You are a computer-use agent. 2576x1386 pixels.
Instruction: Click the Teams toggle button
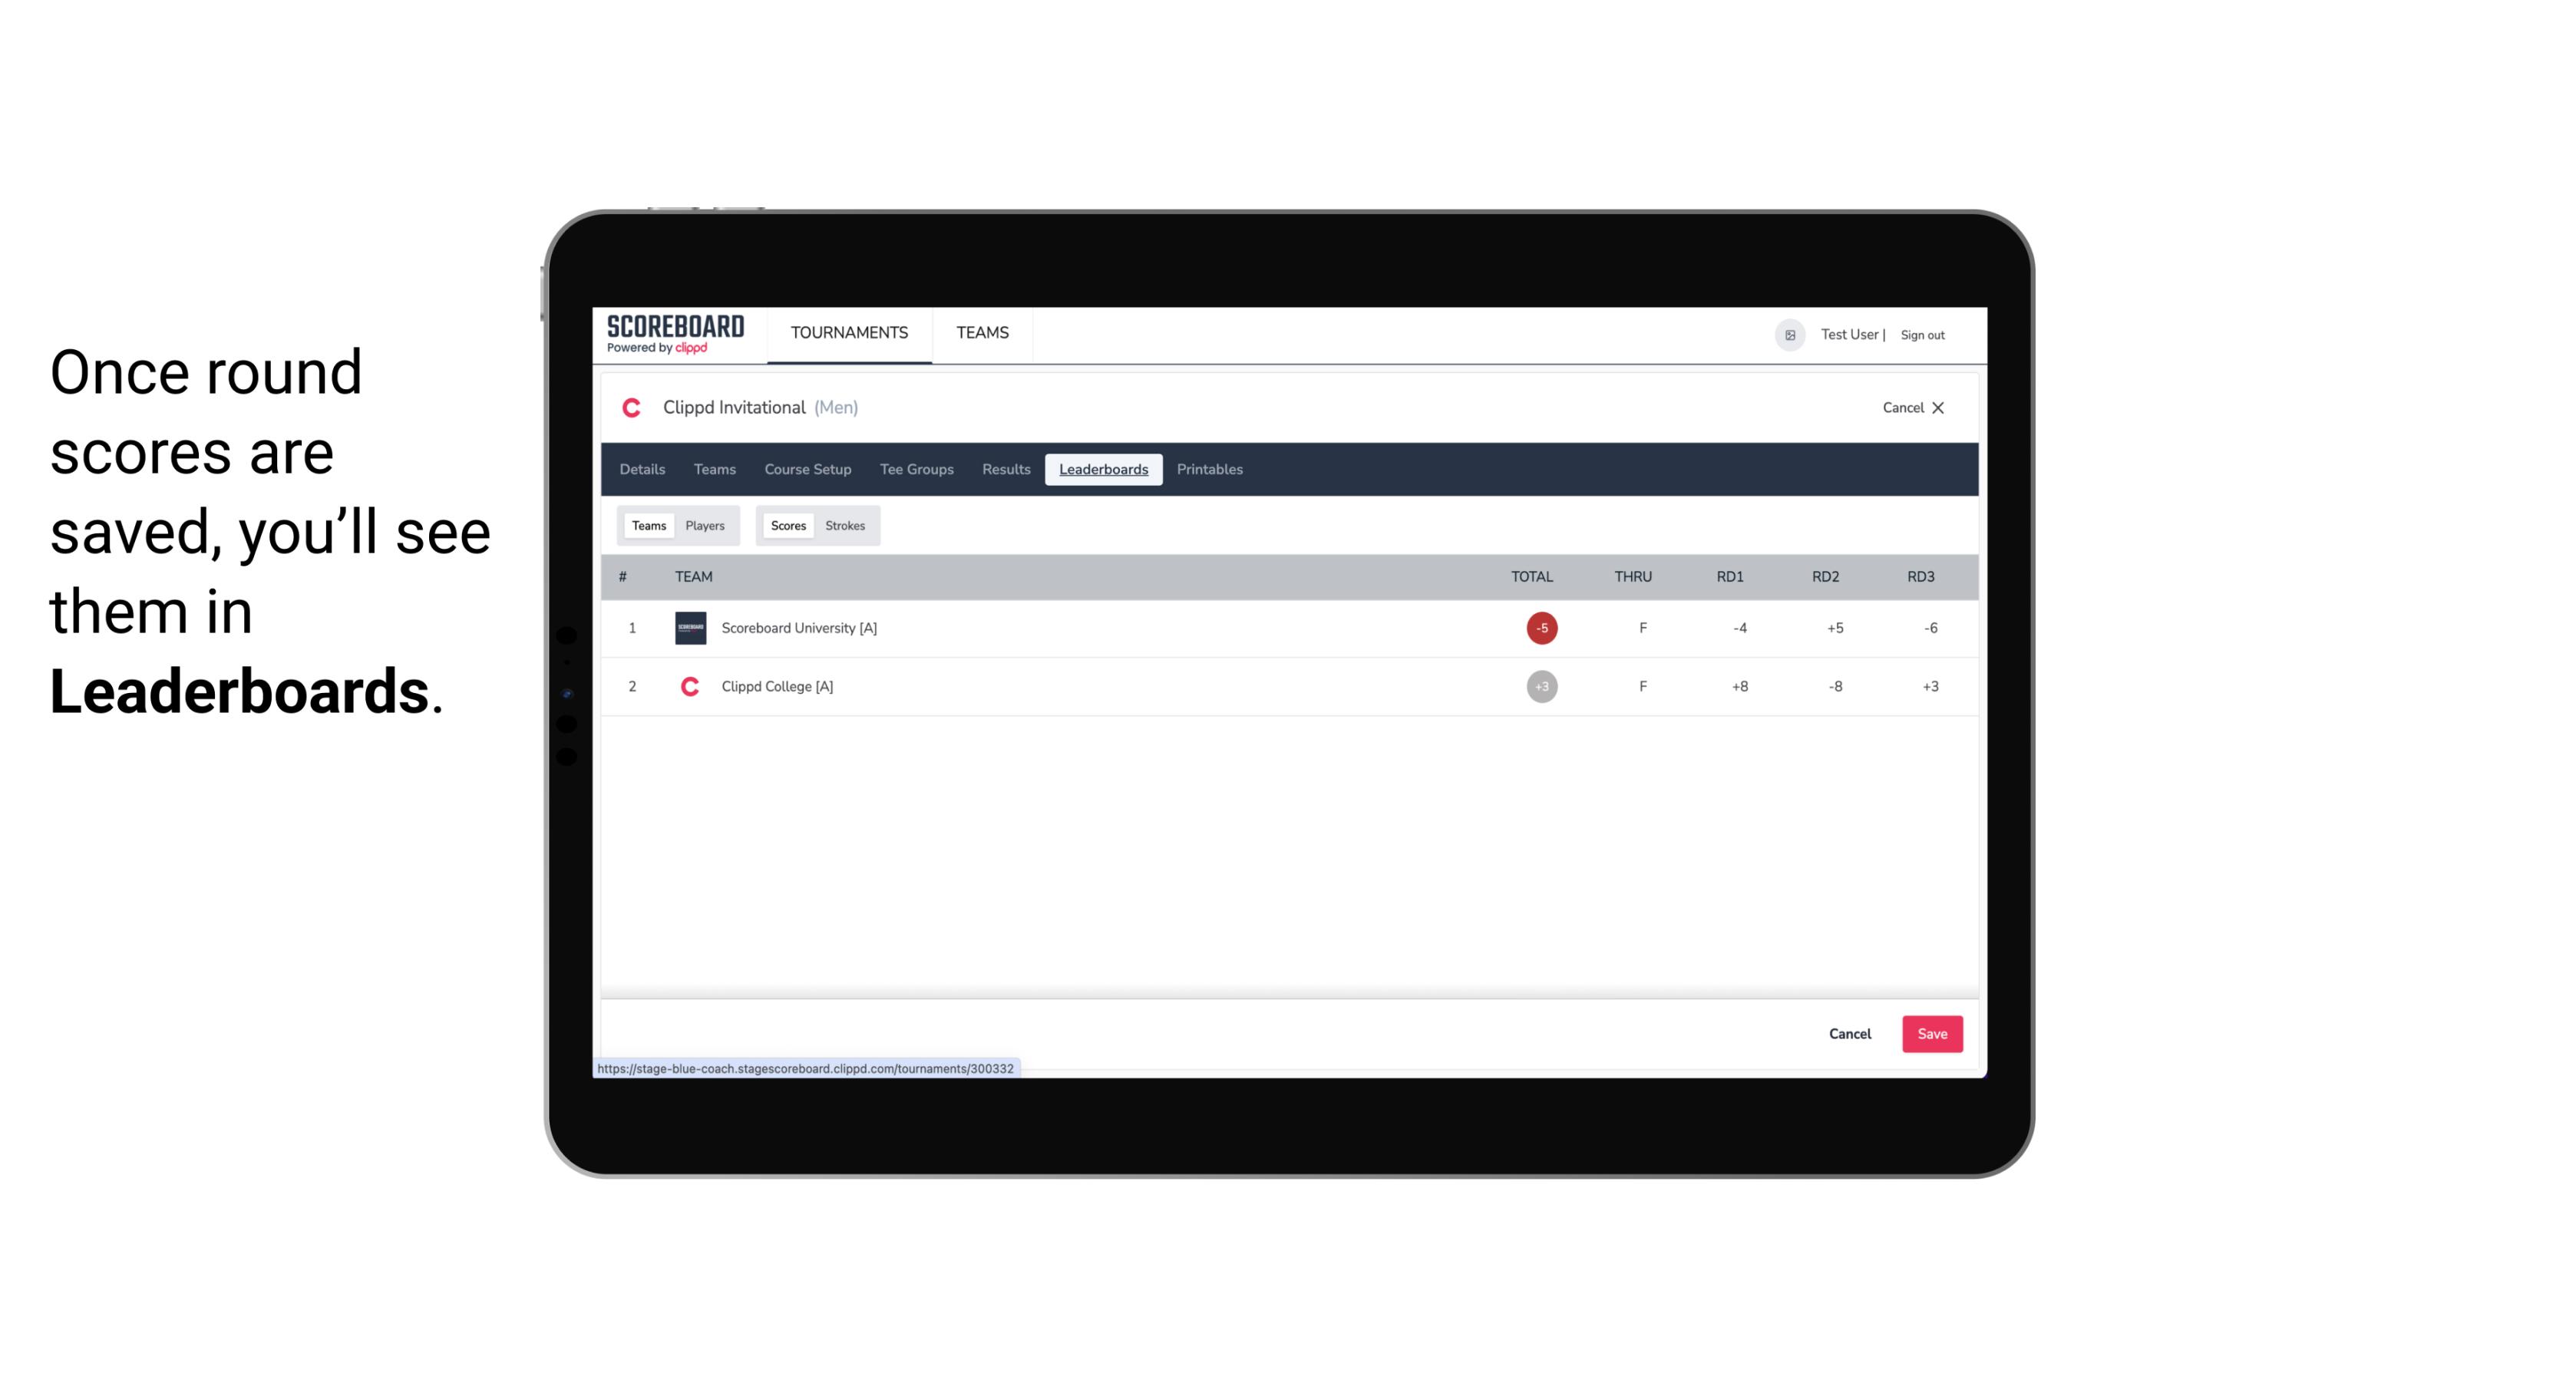[647, 524]
